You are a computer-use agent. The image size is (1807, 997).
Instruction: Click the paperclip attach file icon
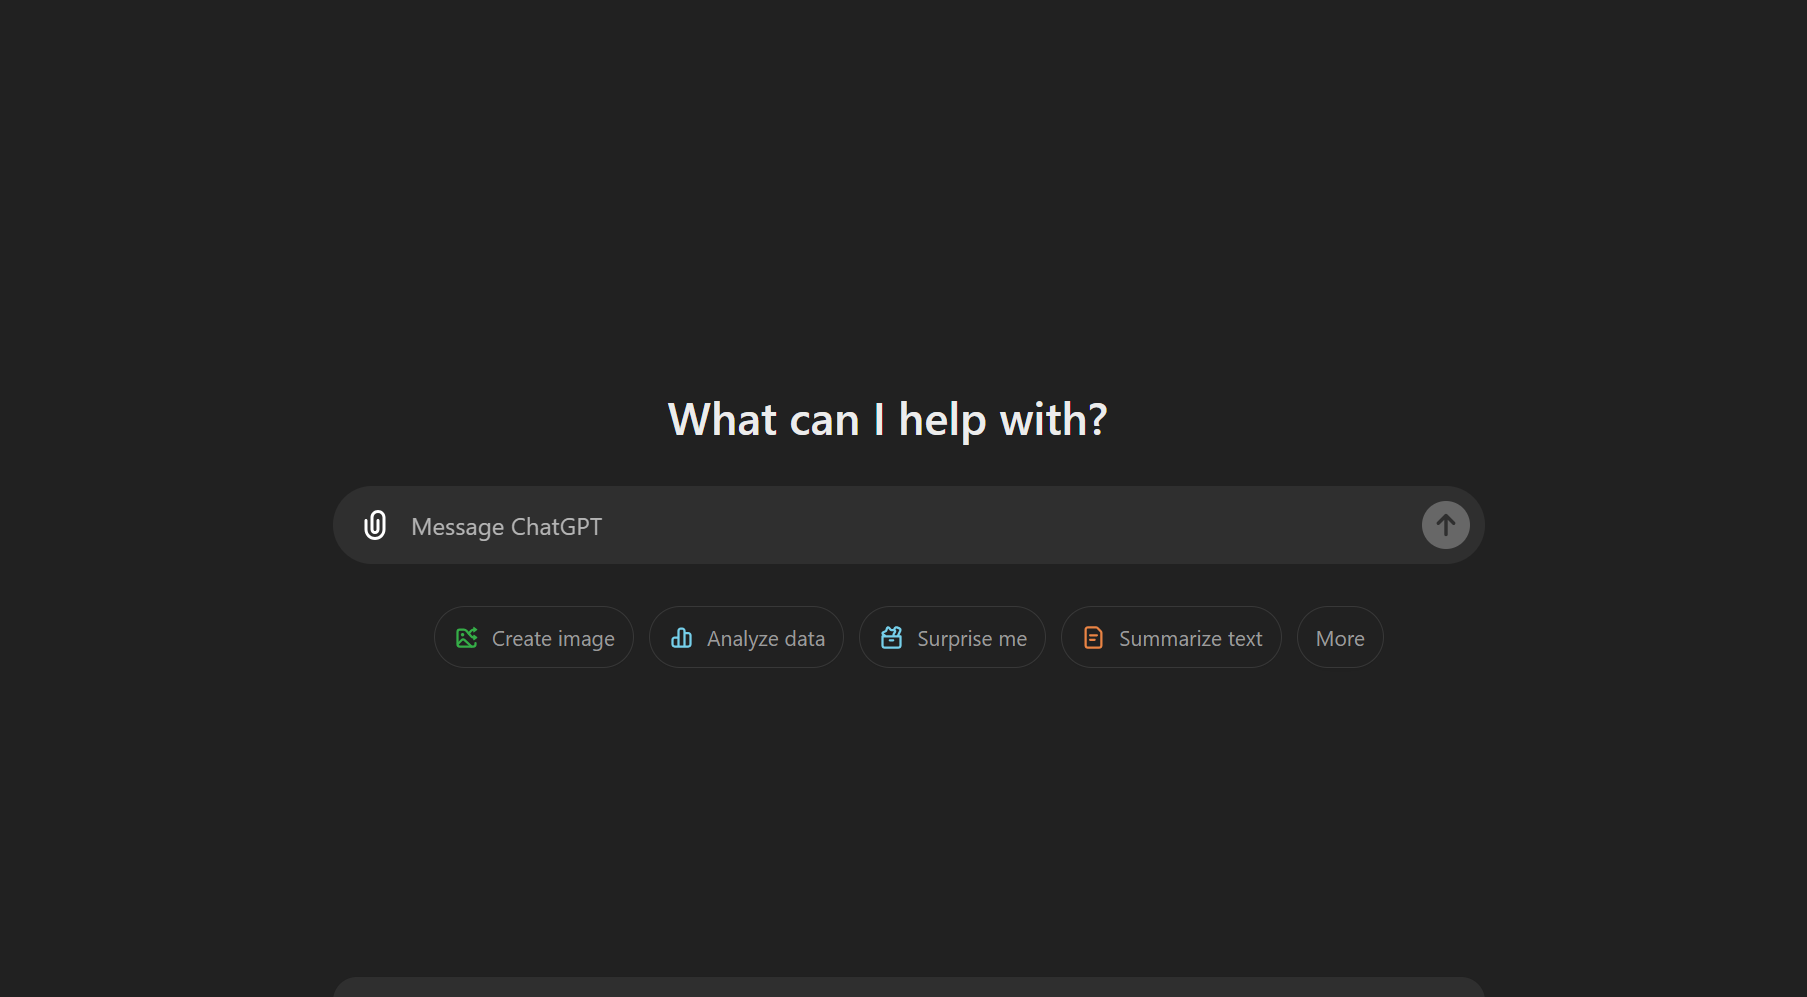(x=375, y=525)
